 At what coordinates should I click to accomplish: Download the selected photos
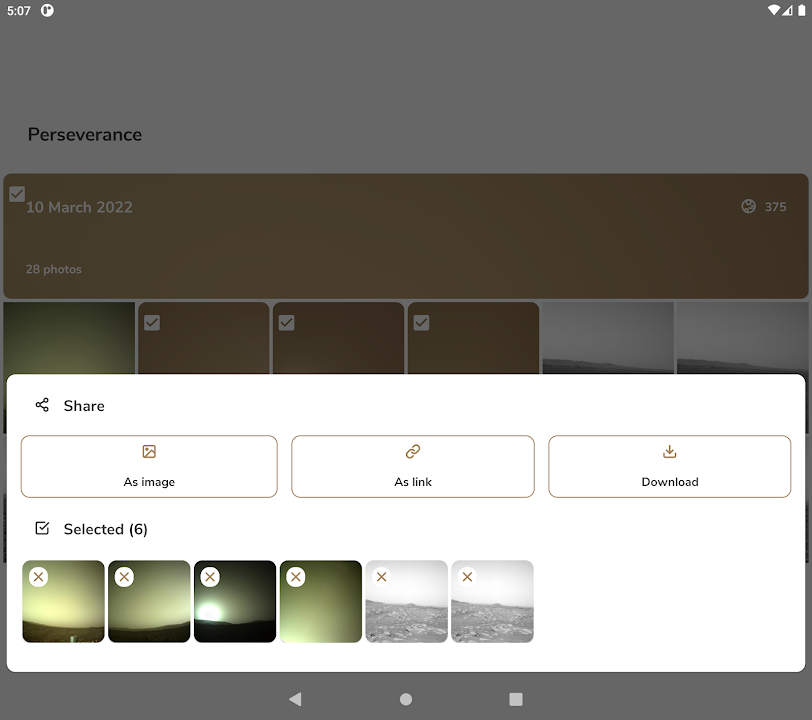(669, 466)
